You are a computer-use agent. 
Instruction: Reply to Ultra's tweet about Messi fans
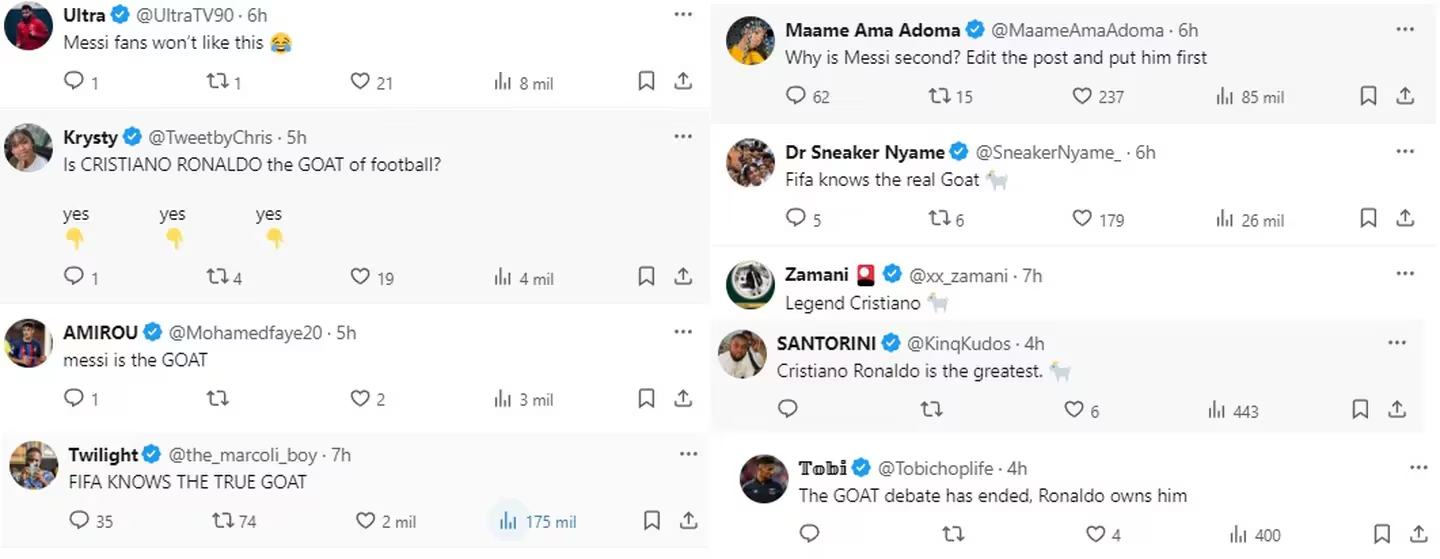(x=74, y=82)
